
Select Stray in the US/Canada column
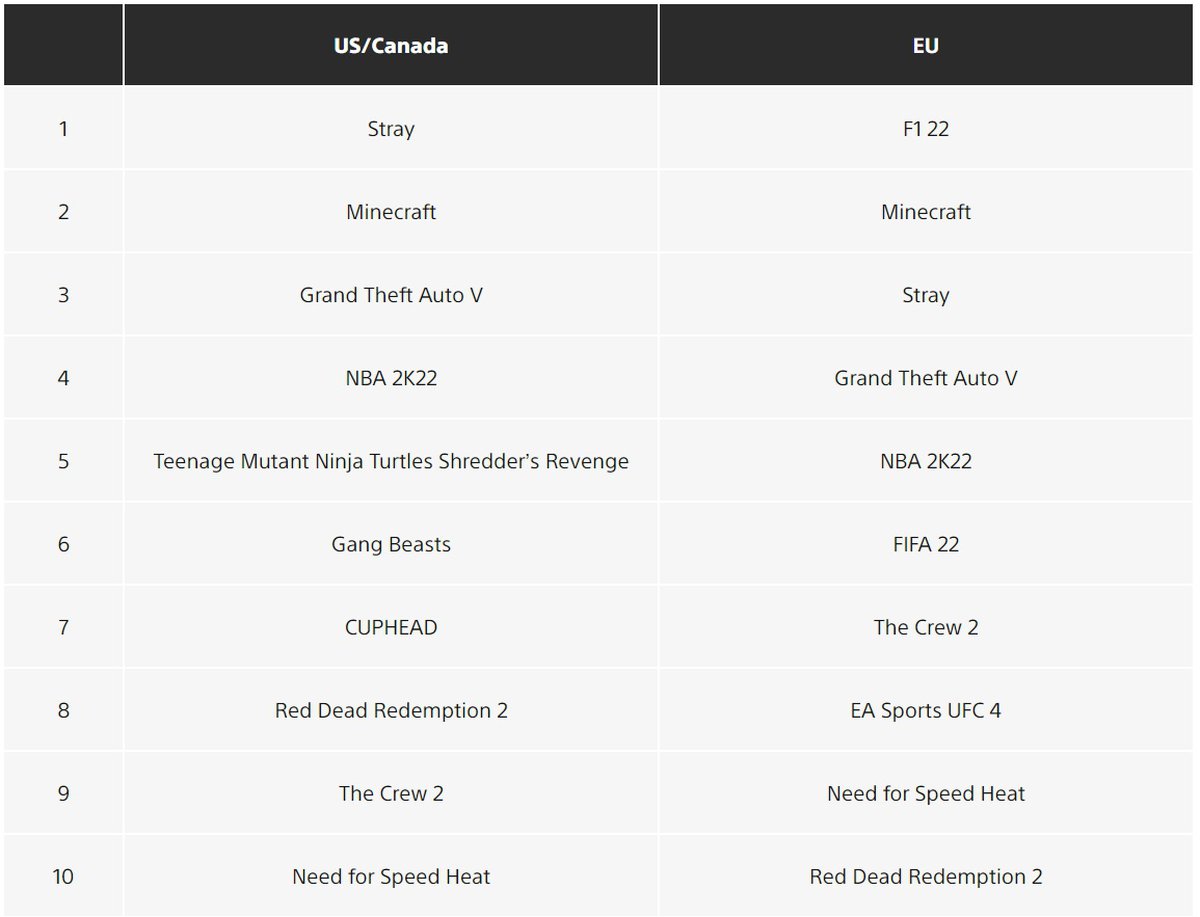pyautogui.click(x=391, y=129)
